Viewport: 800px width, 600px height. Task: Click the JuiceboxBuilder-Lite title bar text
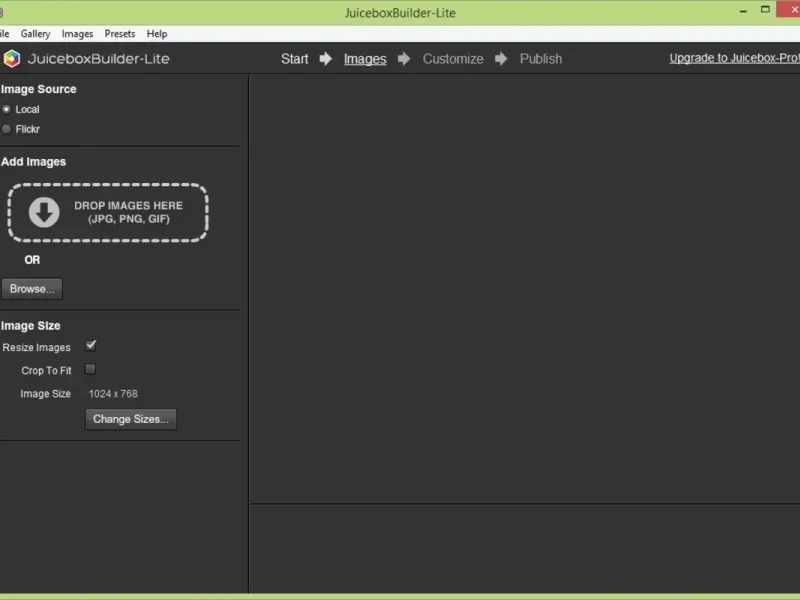(x=400, y=13)
